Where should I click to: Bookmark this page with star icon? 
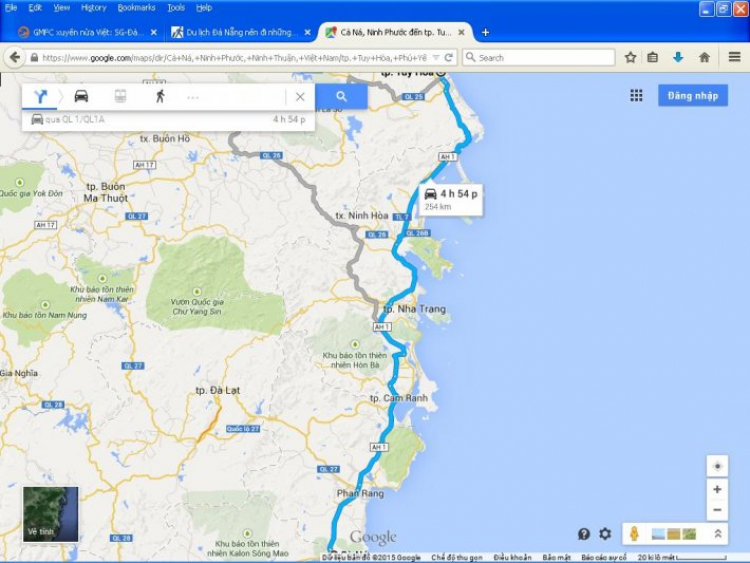630,57
